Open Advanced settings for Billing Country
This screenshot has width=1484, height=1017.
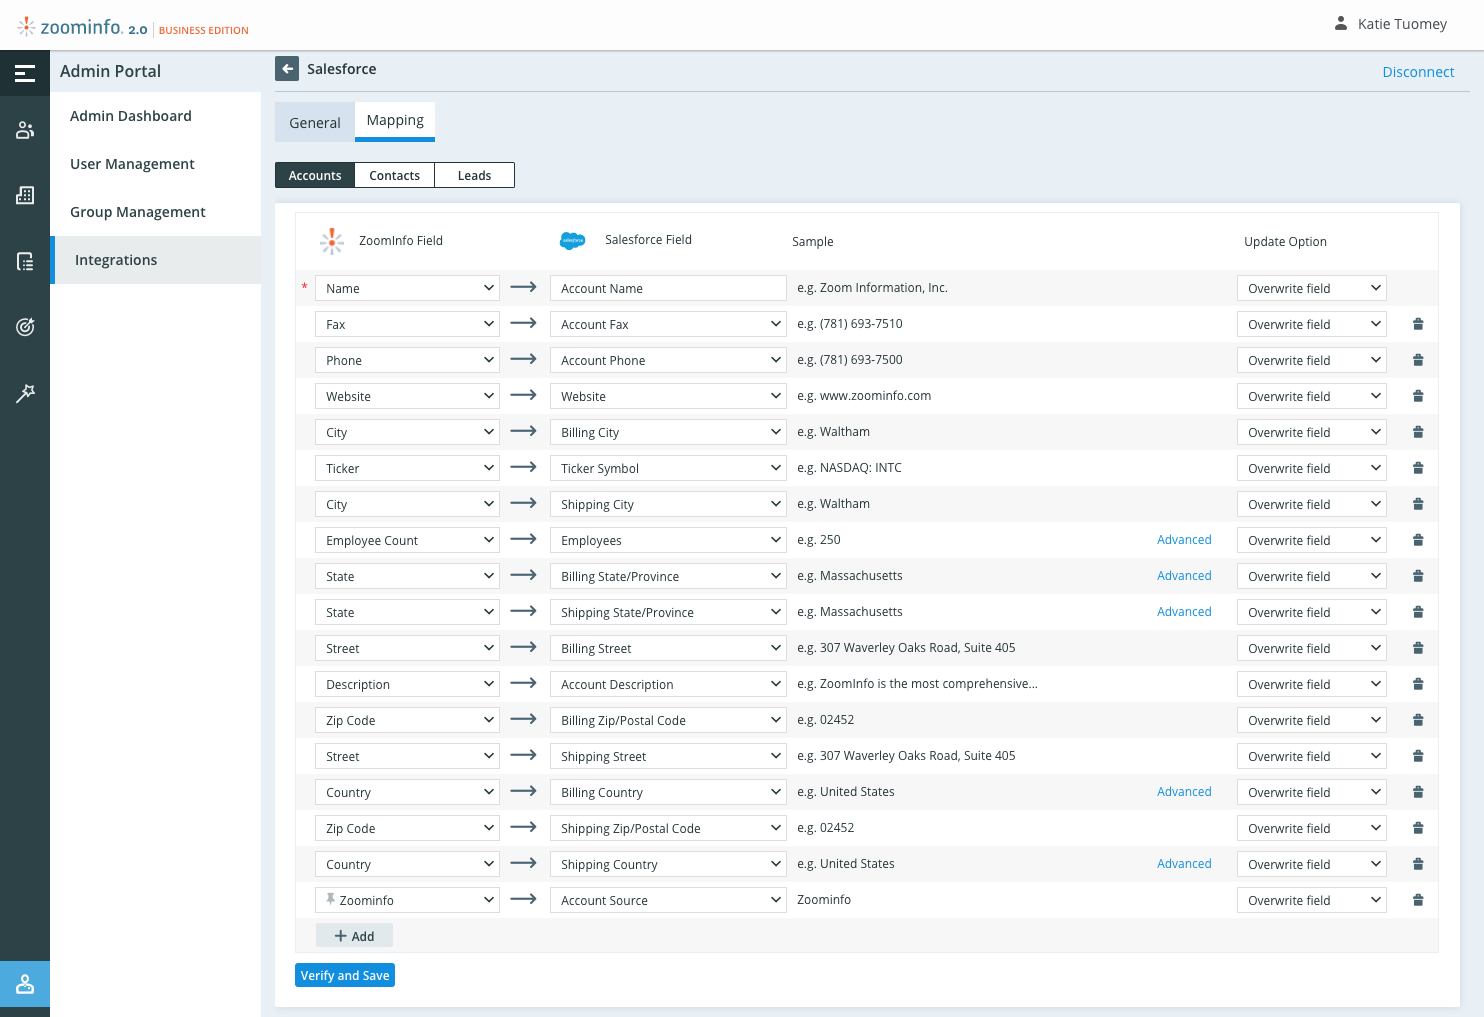(x=1184, y=792)
